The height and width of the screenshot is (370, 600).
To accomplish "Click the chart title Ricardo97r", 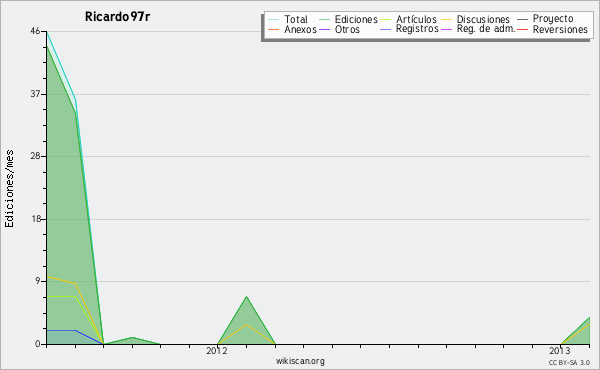I will (117, 17).
